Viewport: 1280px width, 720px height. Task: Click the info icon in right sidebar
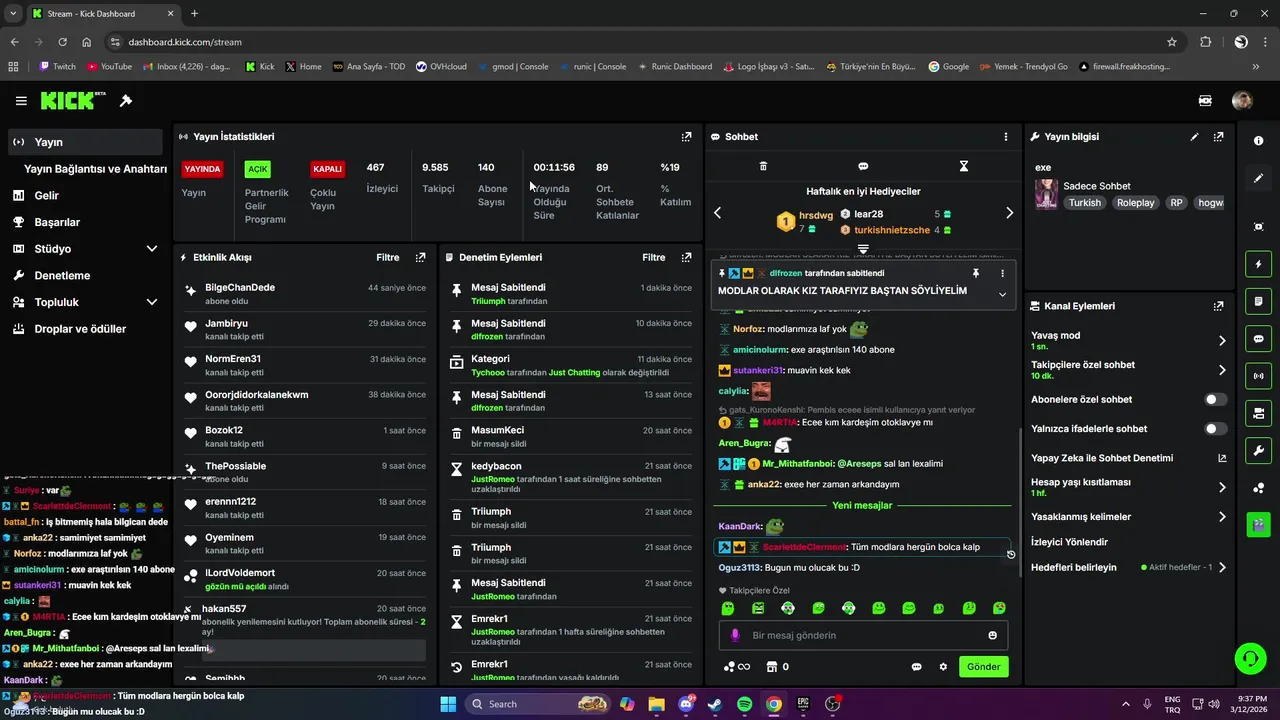(x=1259, y=141)
